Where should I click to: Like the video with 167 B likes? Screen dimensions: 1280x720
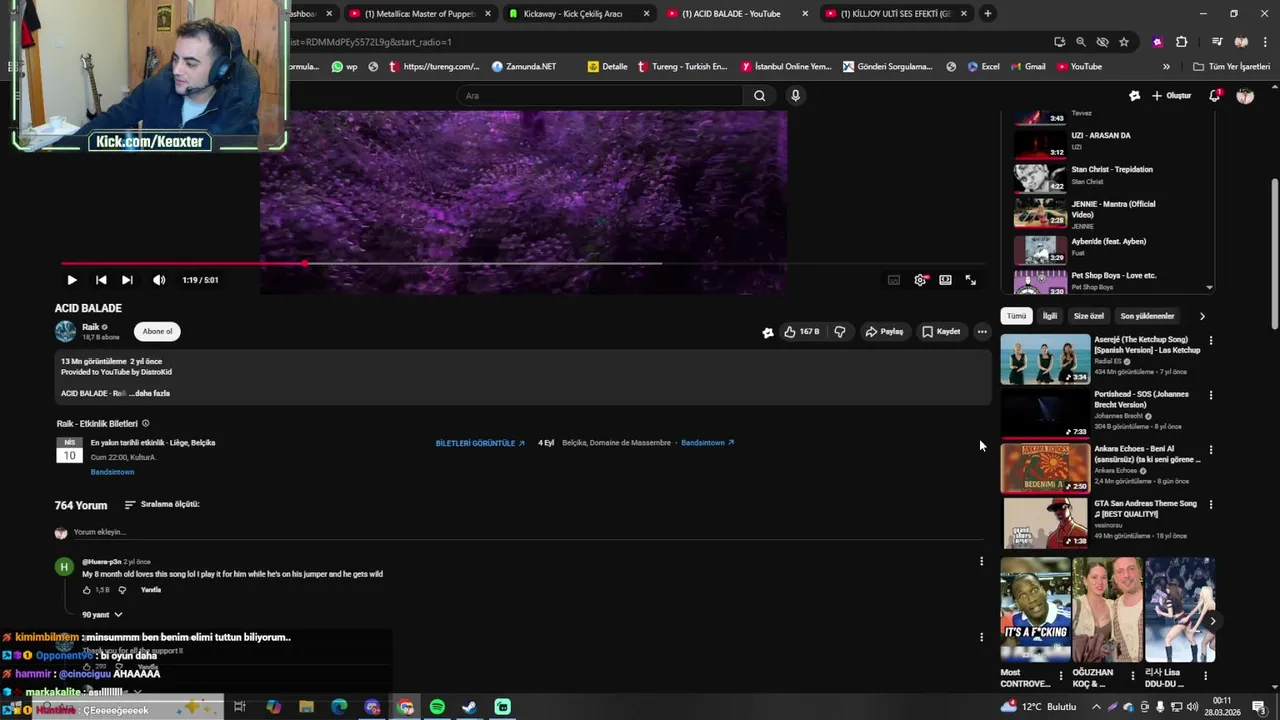[802, 332]
